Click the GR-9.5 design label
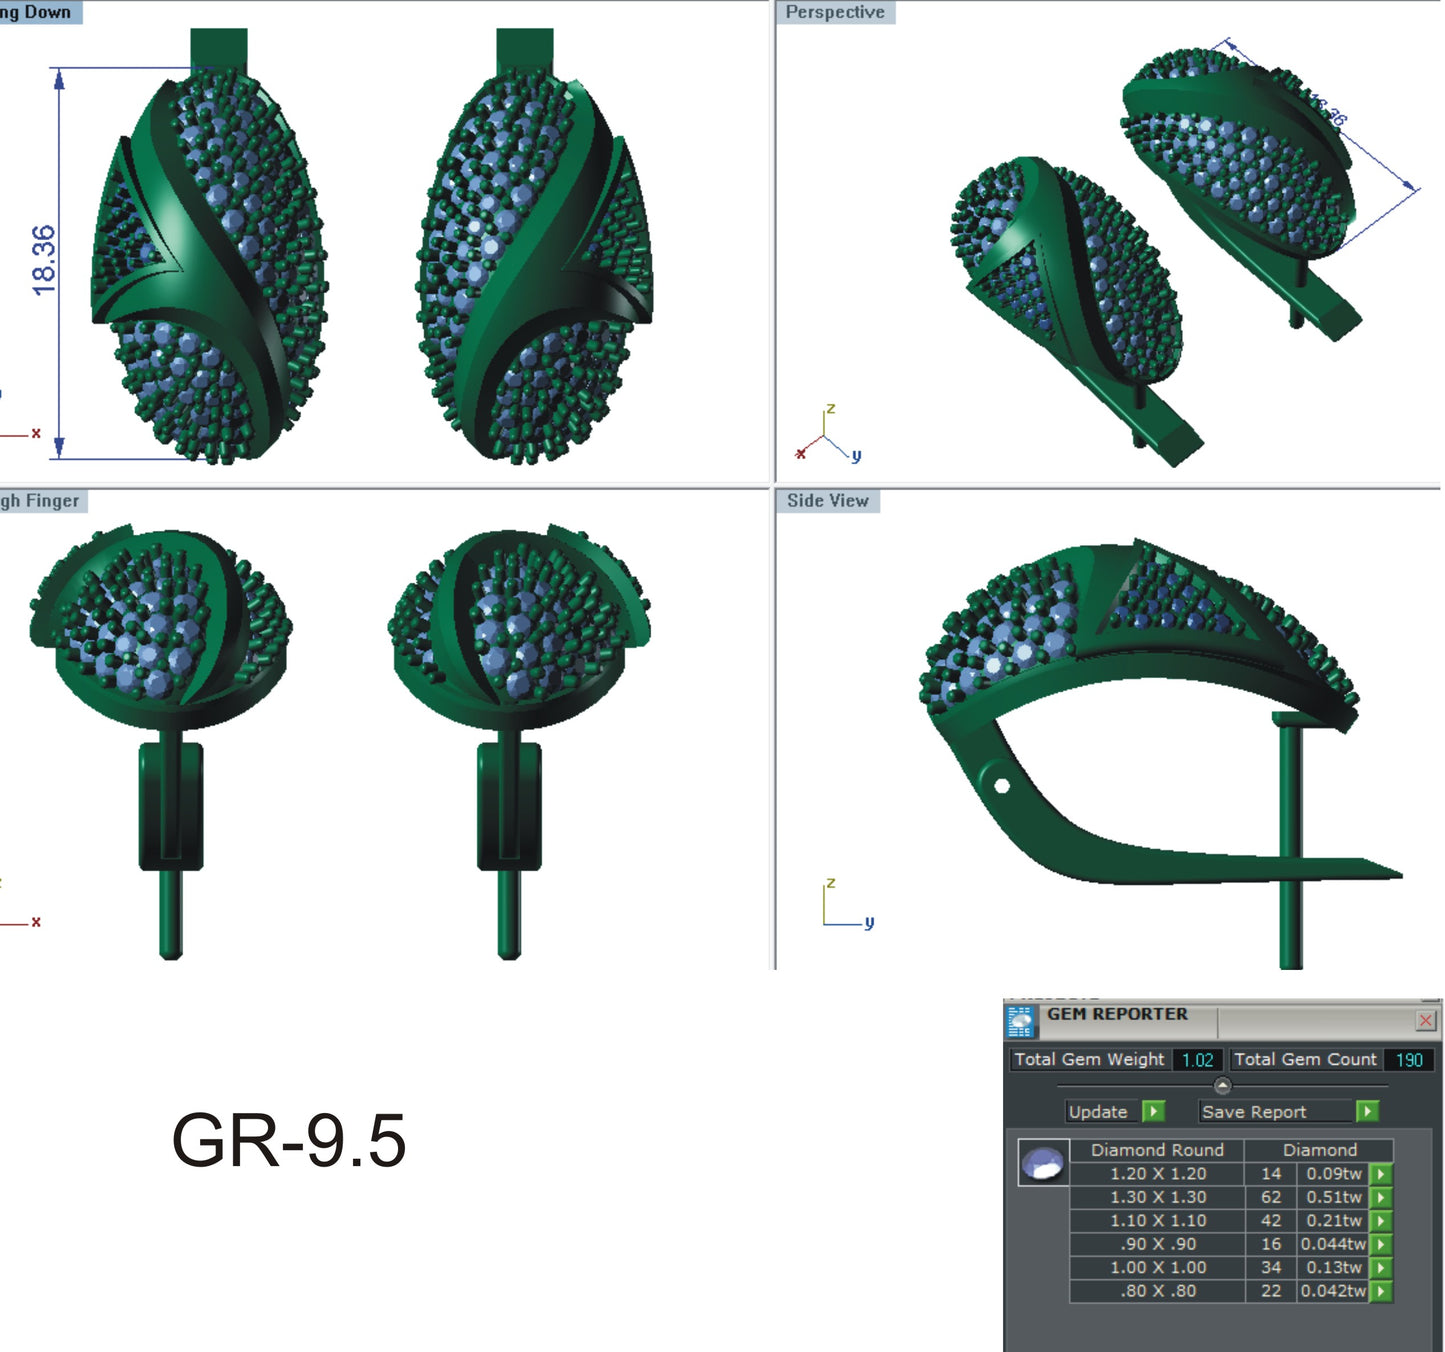1445x1352 pixels. coord(289,1141)
